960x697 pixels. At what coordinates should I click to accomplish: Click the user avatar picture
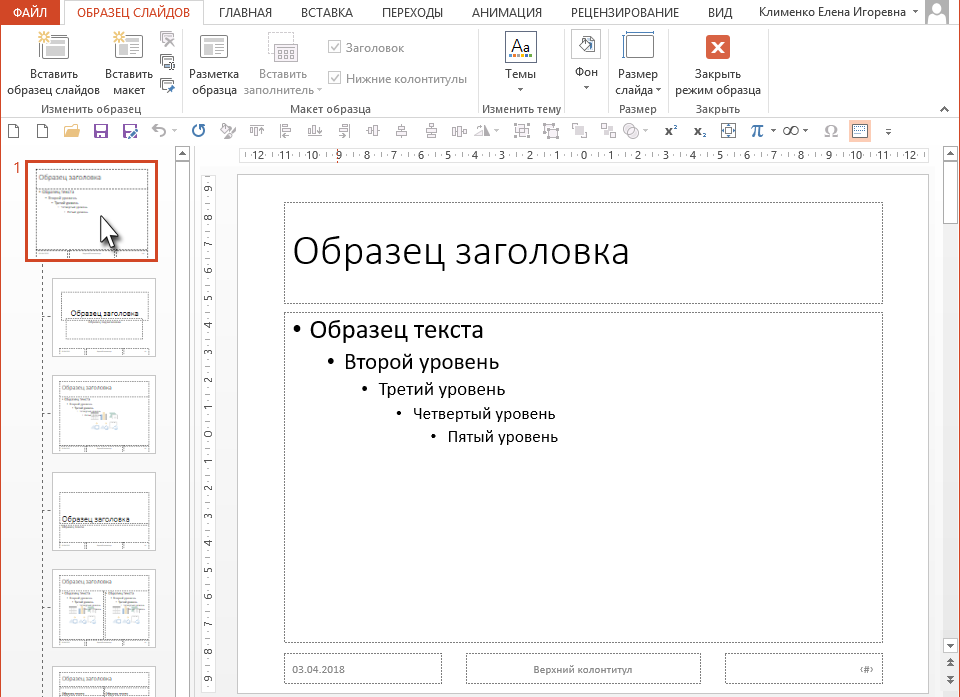point(937,12)
